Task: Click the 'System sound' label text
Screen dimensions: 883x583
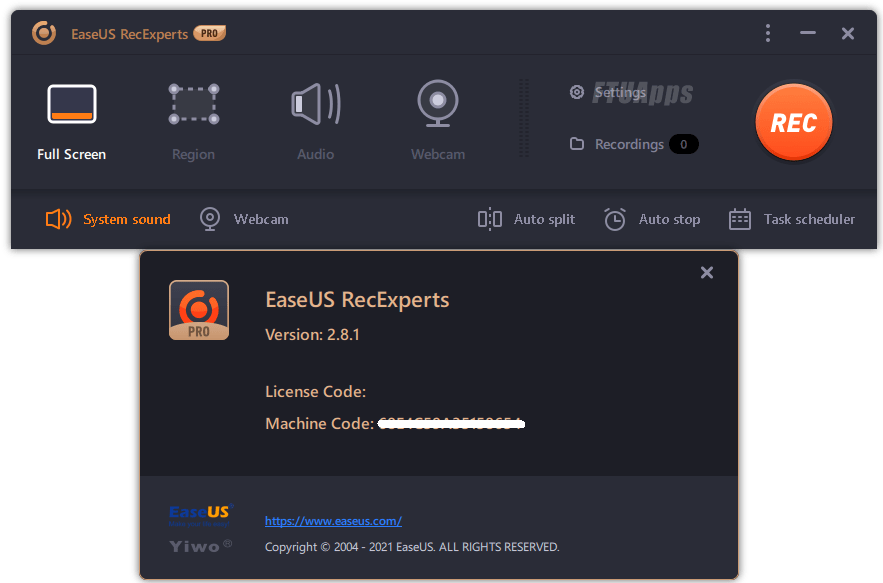Action: [x=127, y=219]
